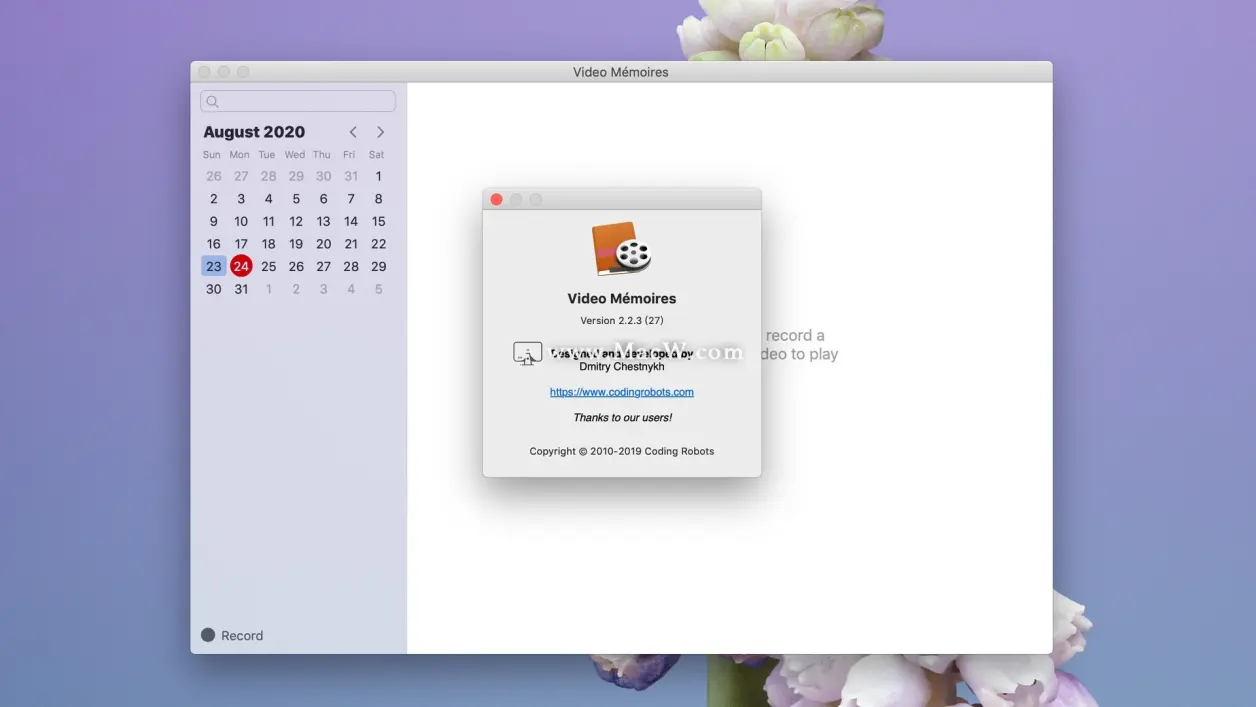Click the Wed weekday column header
Screen dimensions: 1256x707
[295, 155]
